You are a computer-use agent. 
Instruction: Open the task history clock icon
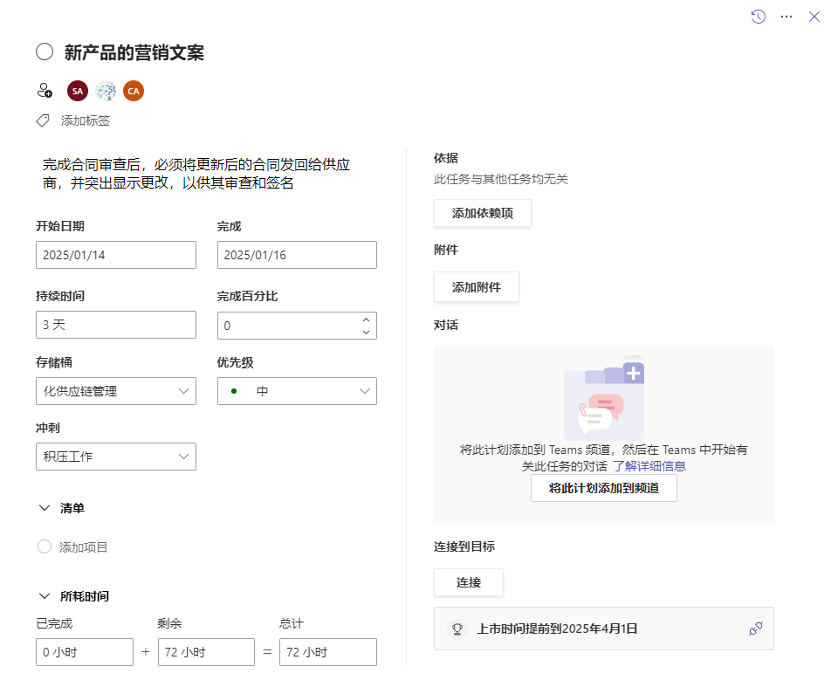(x=758, y=17)
